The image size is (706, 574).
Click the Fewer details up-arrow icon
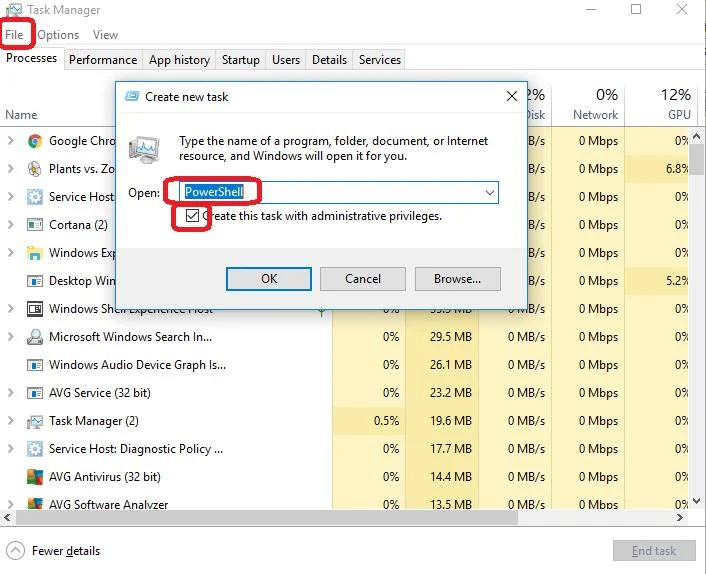point(15,551)
